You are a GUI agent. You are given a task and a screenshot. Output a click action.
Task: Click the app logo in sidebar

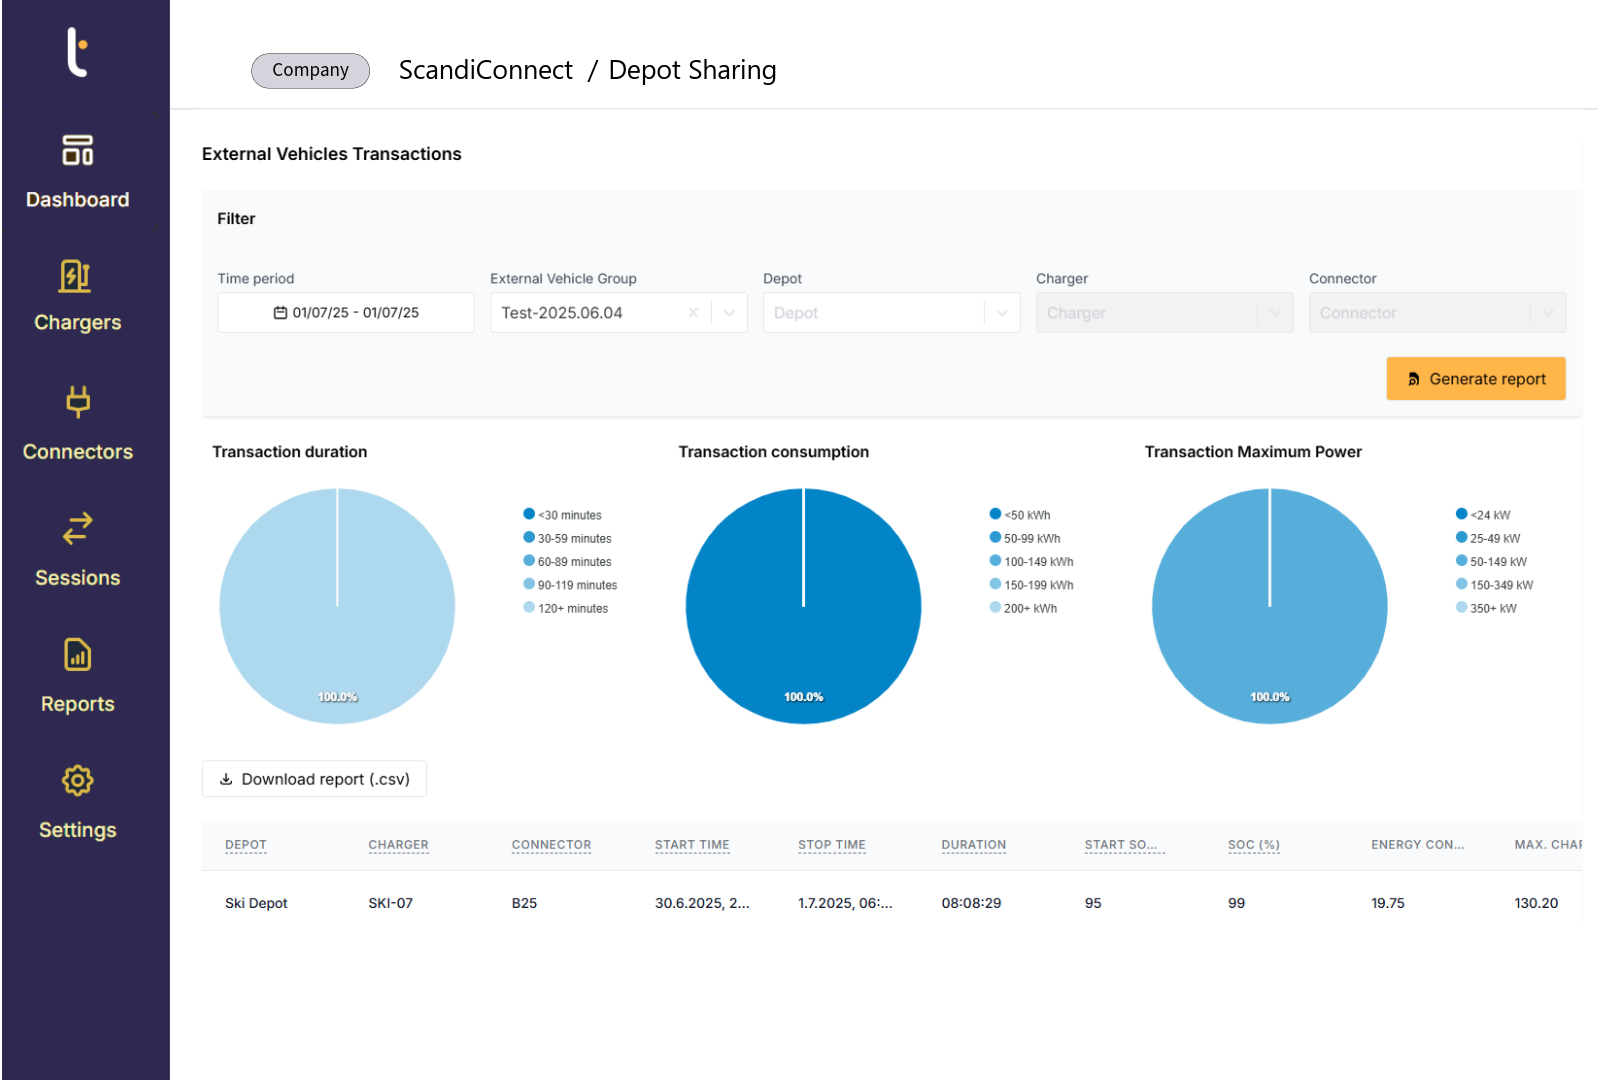77,52
